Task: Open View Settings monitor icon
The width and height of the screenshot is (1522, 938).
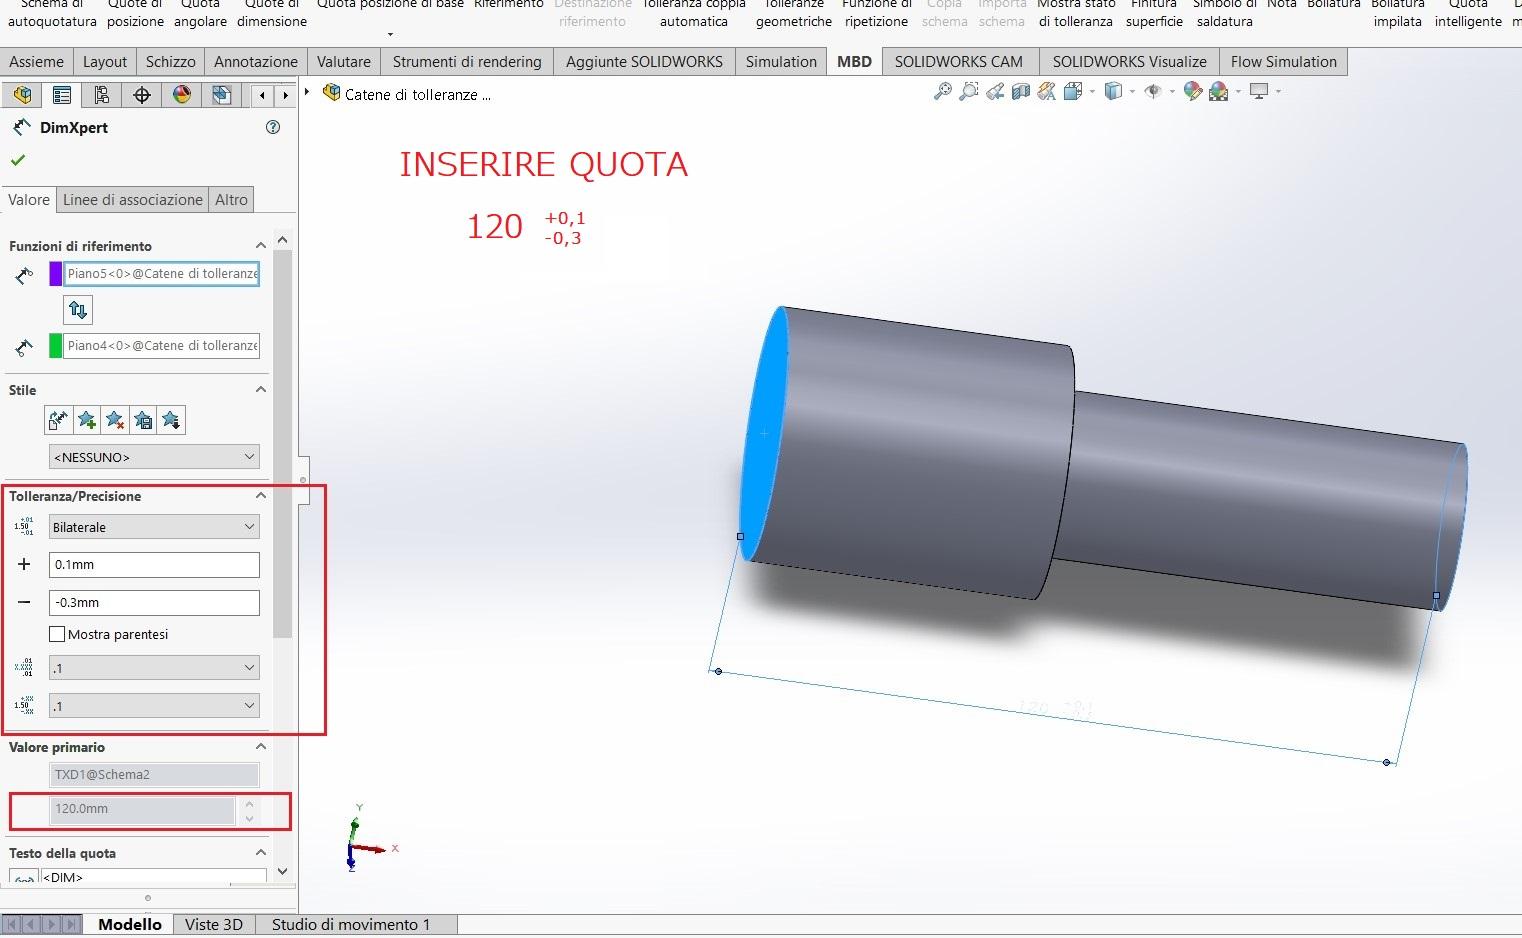Action: [x=1259, y=91]
